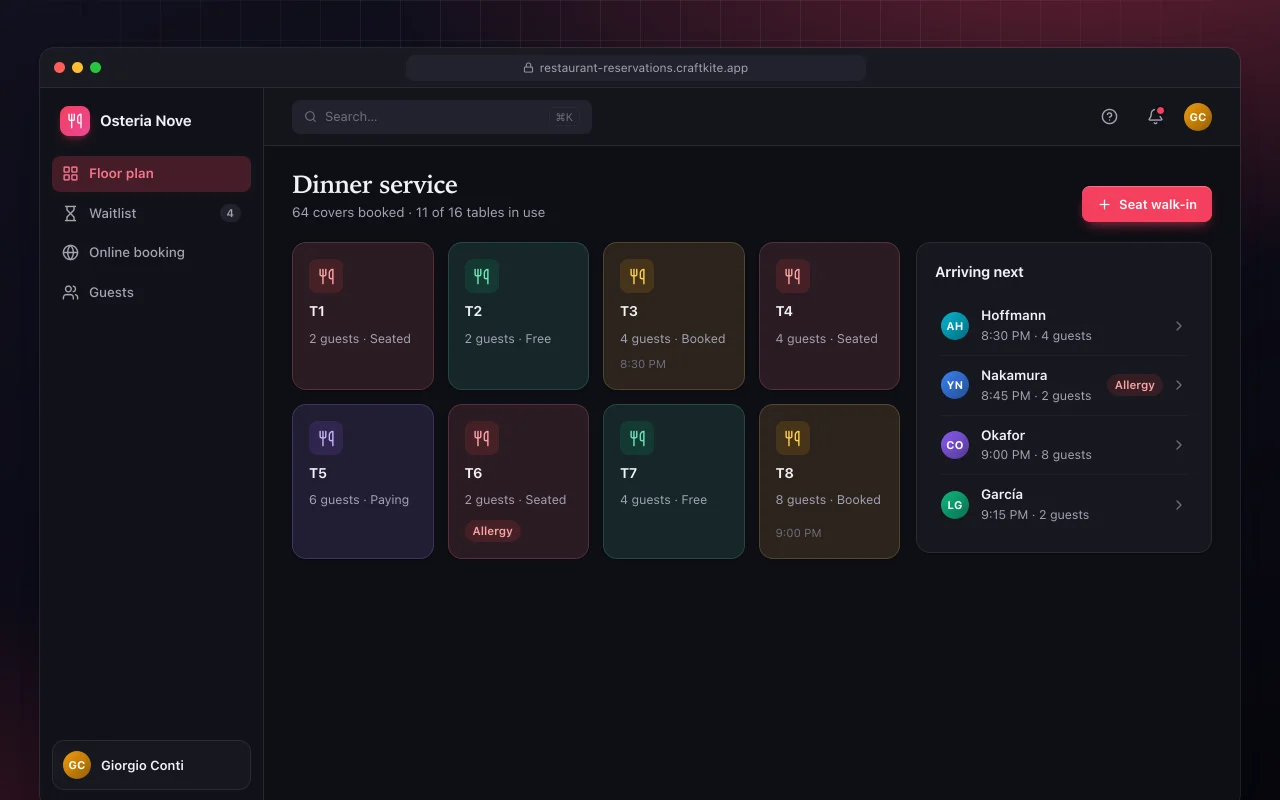Open the Waitlist menu item
Viewport: 1280px width, 800px height.
point(151,213)
